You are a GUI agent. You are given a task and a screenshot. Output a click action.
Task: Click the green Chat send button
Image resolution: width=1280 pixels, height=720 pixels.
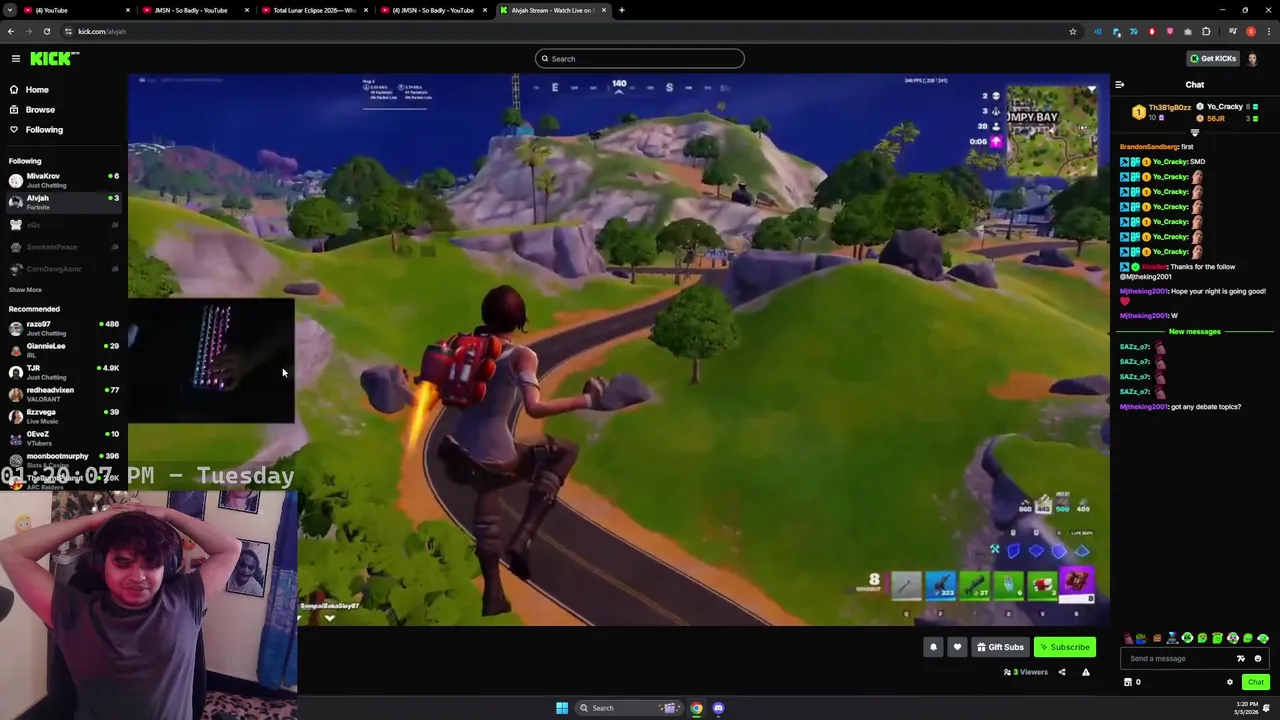[1256, 682]
